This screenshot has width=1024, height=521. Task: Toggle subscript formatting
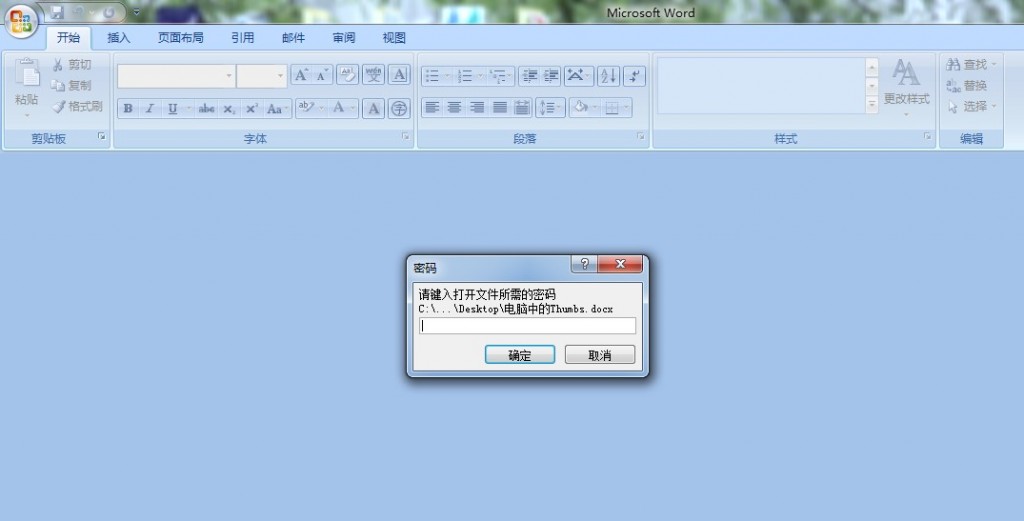pos(229,108)
